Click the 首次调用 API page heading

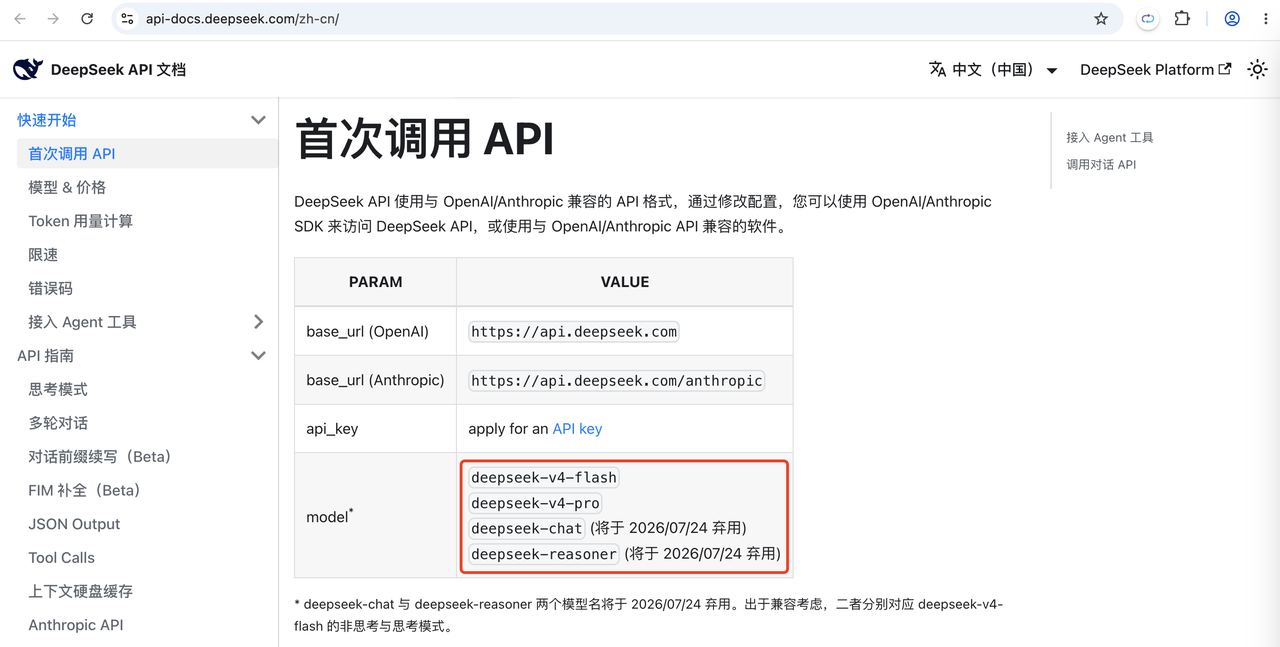coord(424,139)
